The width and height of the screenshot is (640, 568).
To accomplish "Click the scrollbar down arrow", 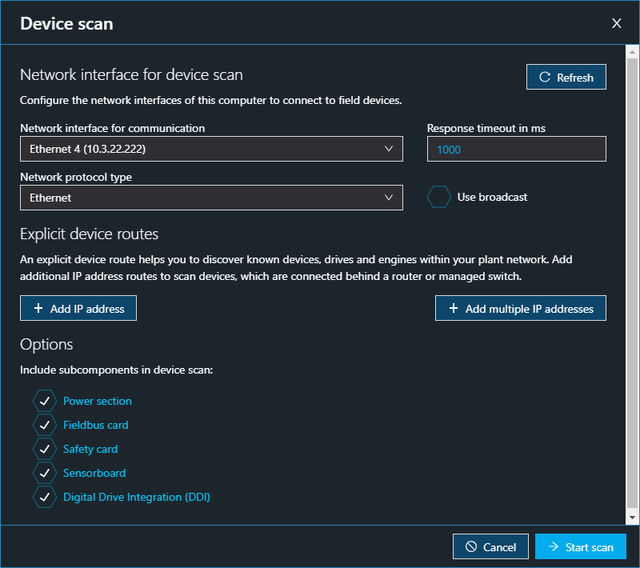I will [631, 517].
